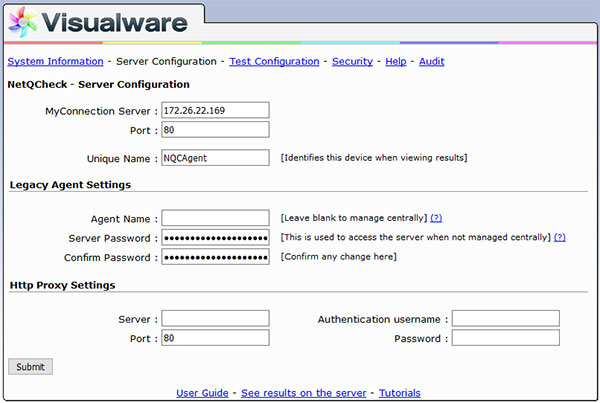Click the MyConnection Server address field
The image size is (600, 403).
215,110
